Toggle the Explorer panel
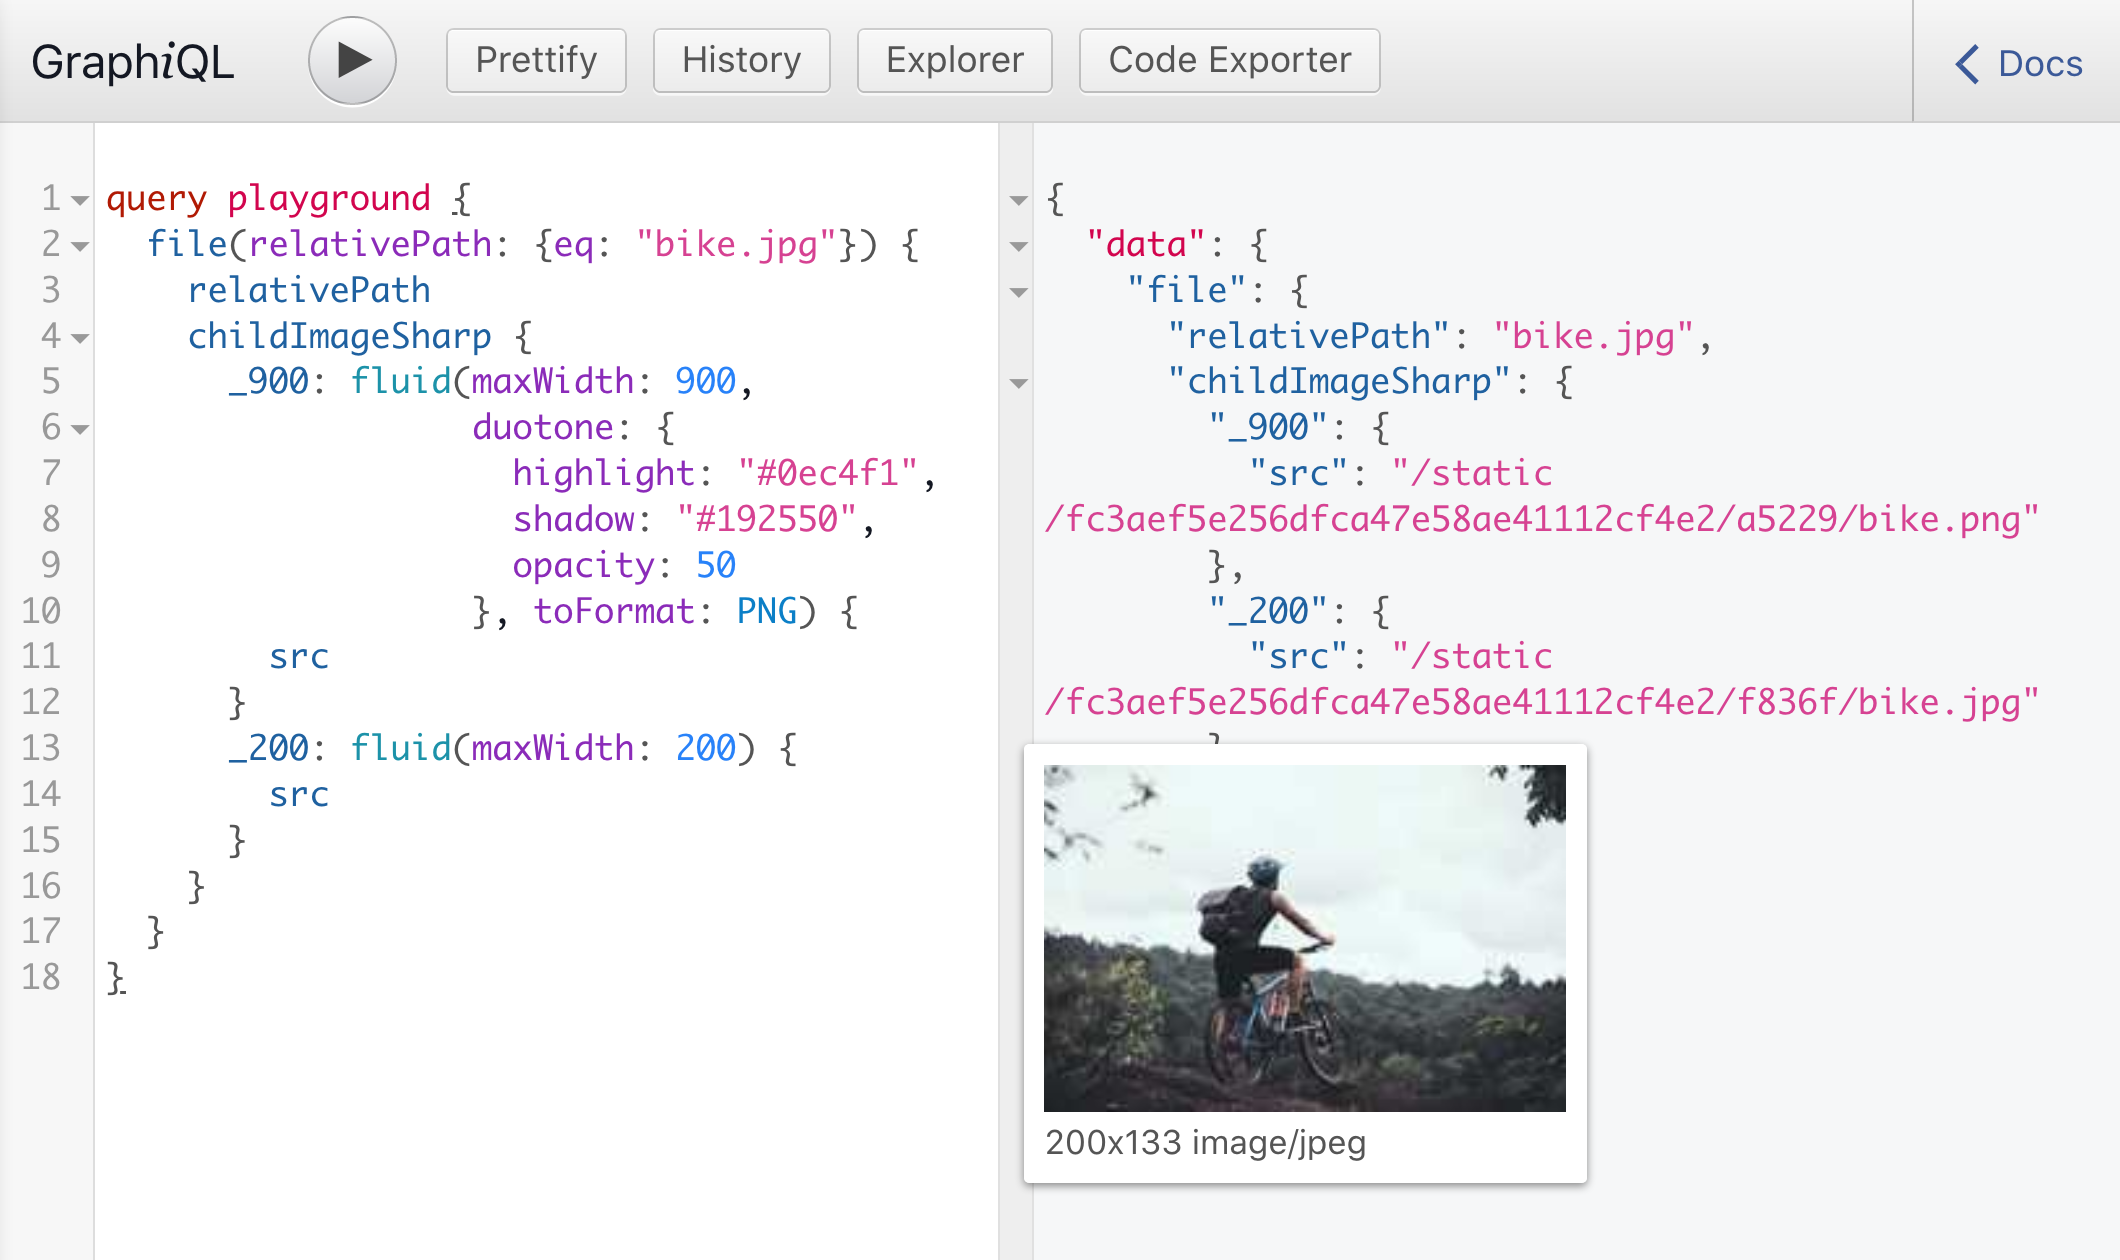Viewport: 2120px width, 1260px height. (954, 61)
